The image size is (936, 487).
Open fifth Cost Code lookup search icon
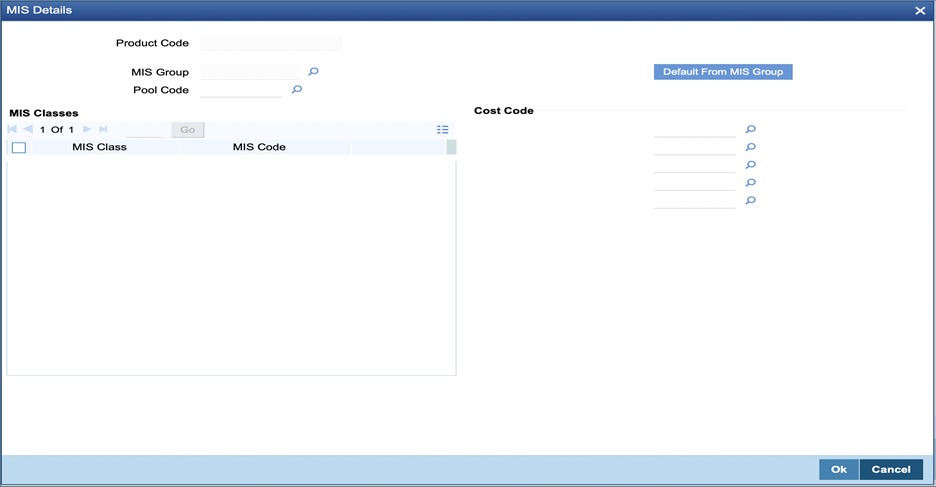click(750, 201)
